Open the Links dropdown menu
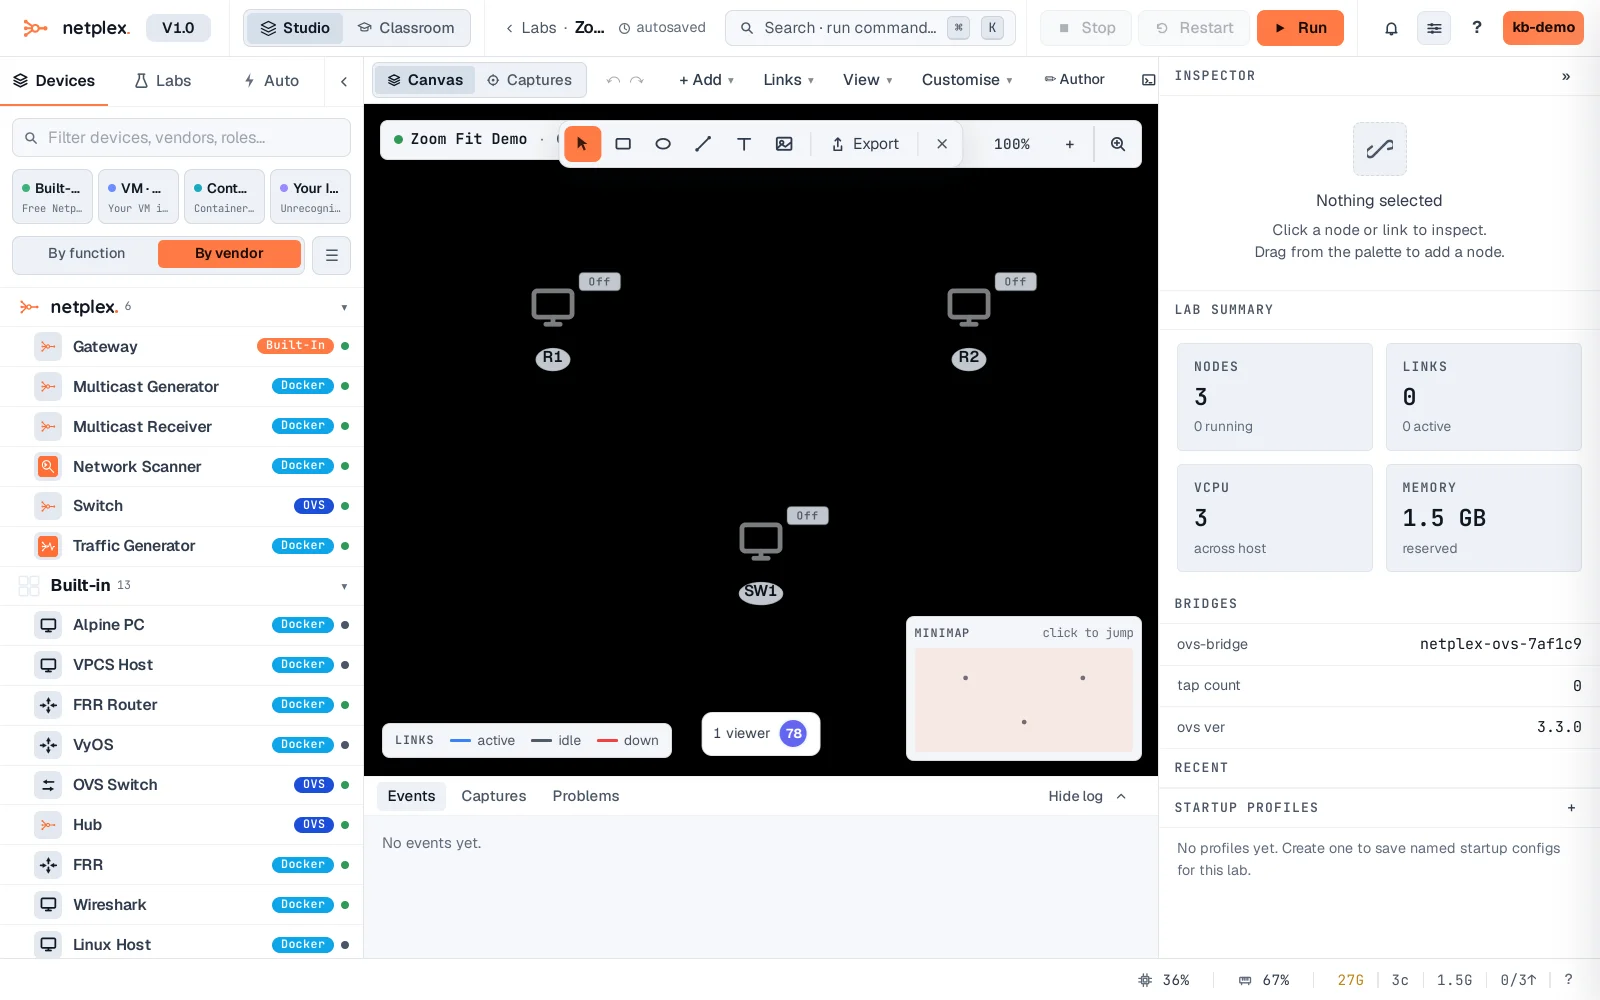This screenshot has width=1600, height=1000. pyautogui.click(x=788, y=80)
